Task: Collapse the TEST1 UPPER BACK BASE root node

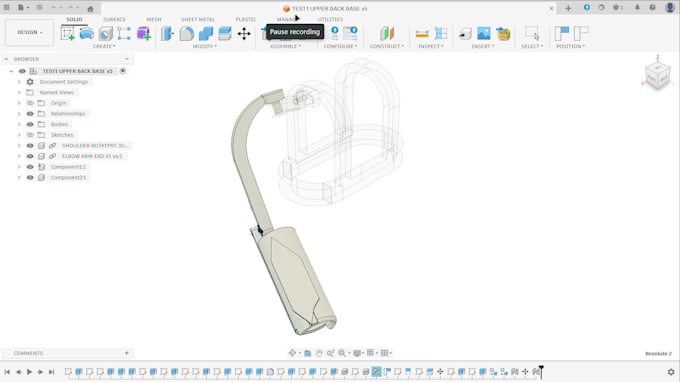Action: point(11,71)
